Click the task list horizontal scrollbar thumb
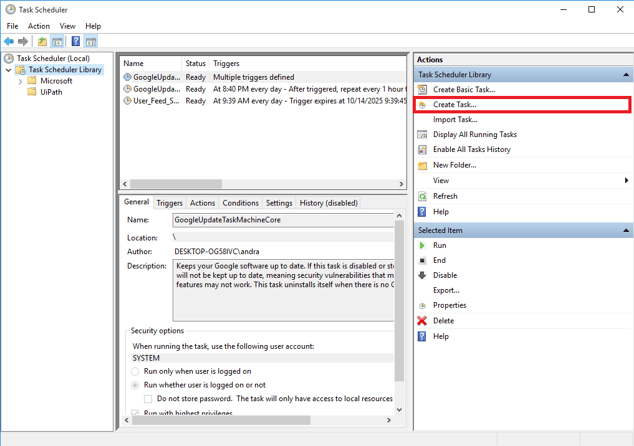The image size is (634, 446). (176, 184)
